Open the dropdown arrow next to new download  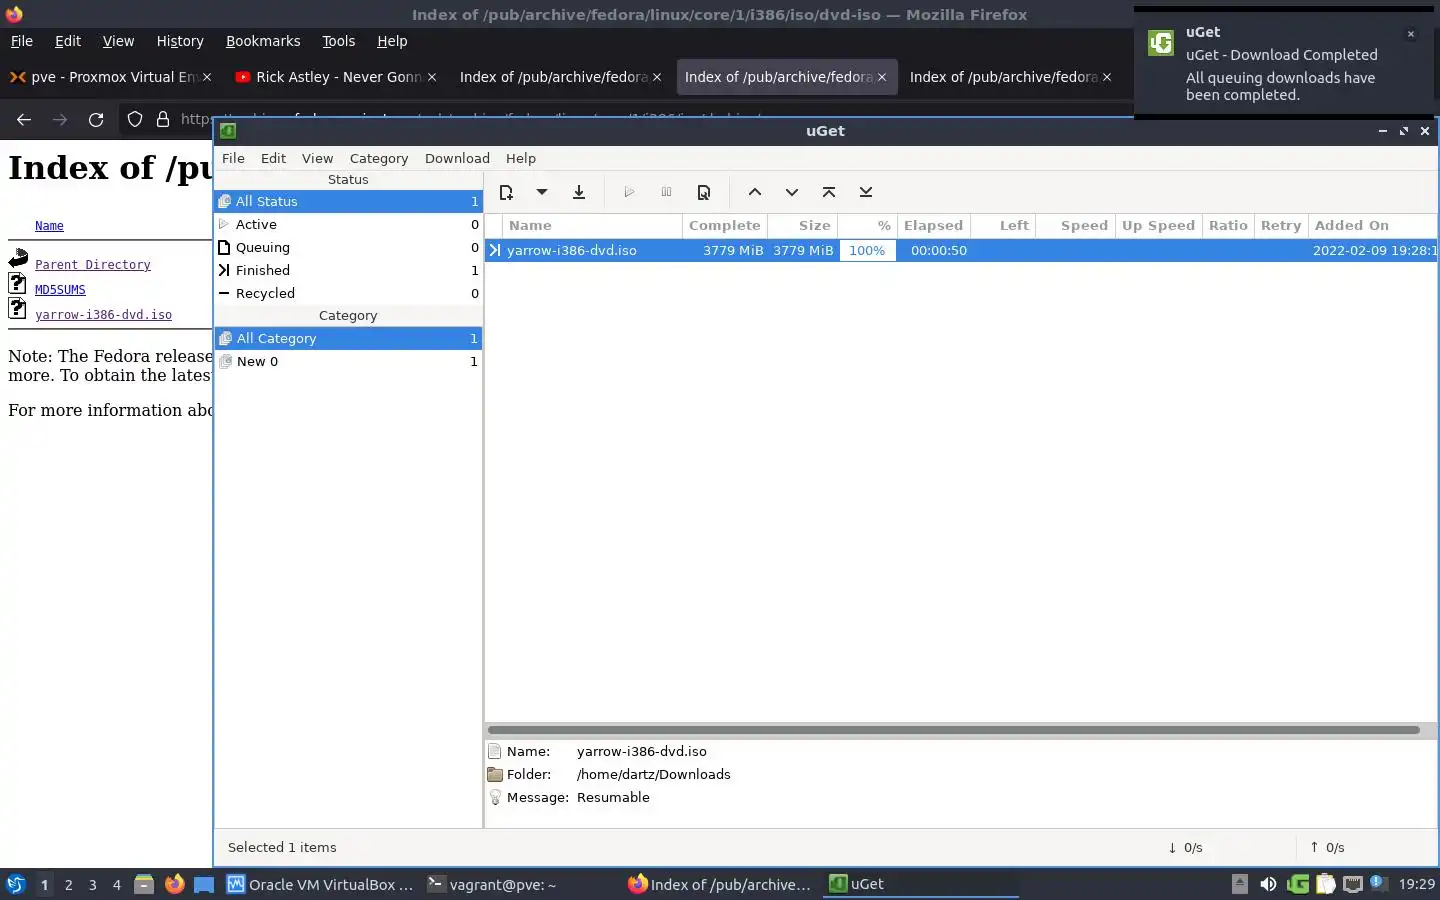(541, 192)
